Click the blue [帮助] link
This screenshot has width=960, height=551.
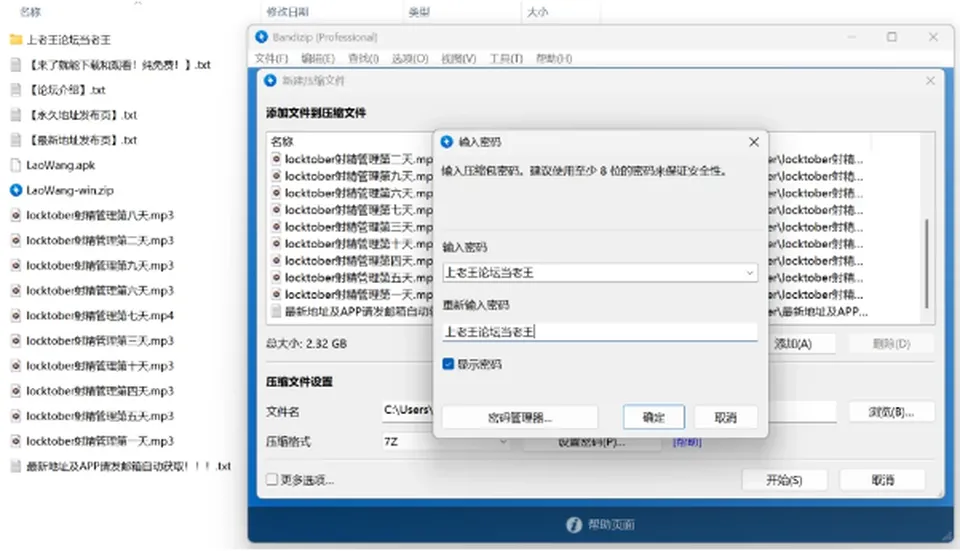pyautogui.click(x=687, y=442)
